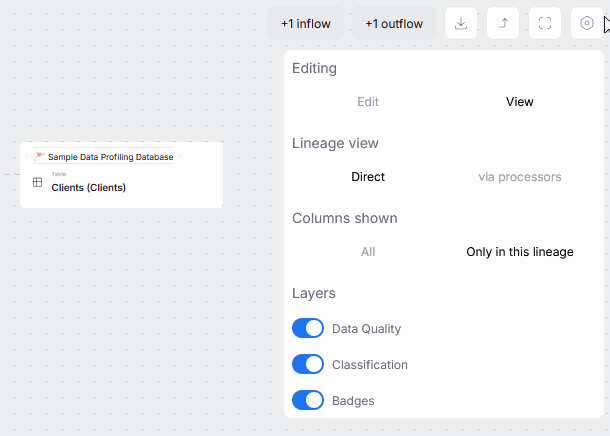Toggle fullscreen with the frame icon
610x436 pixels.
pos(545,23)
